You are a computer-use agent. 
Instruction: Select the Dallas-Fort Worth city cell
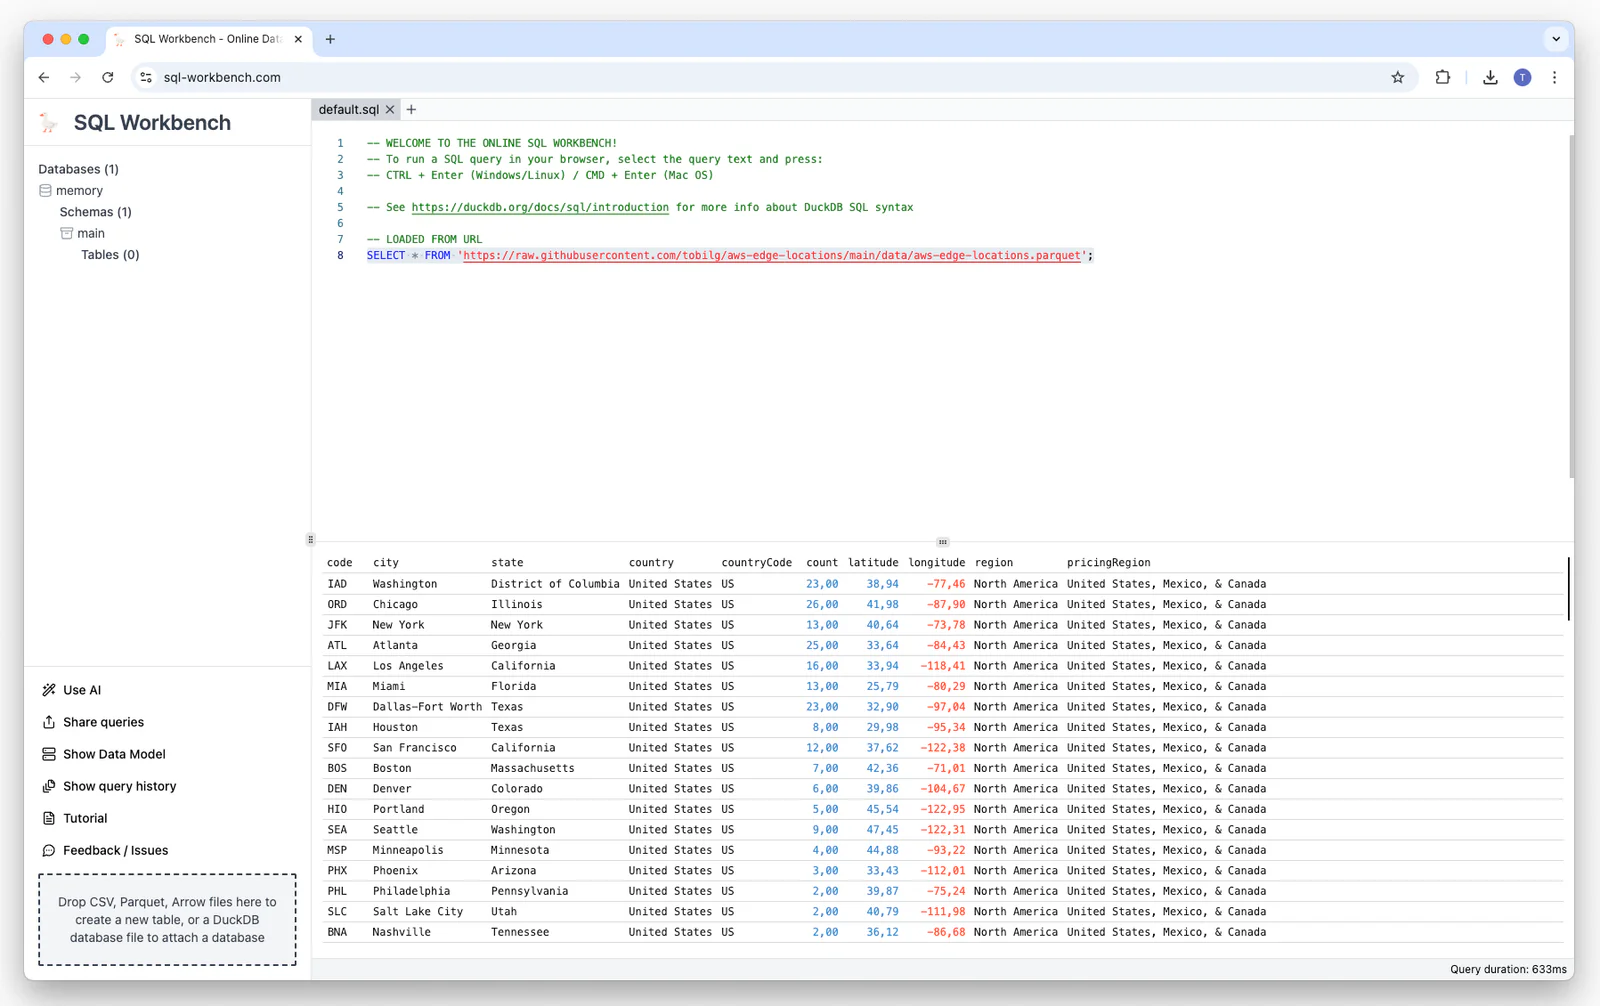pos(427,707)
